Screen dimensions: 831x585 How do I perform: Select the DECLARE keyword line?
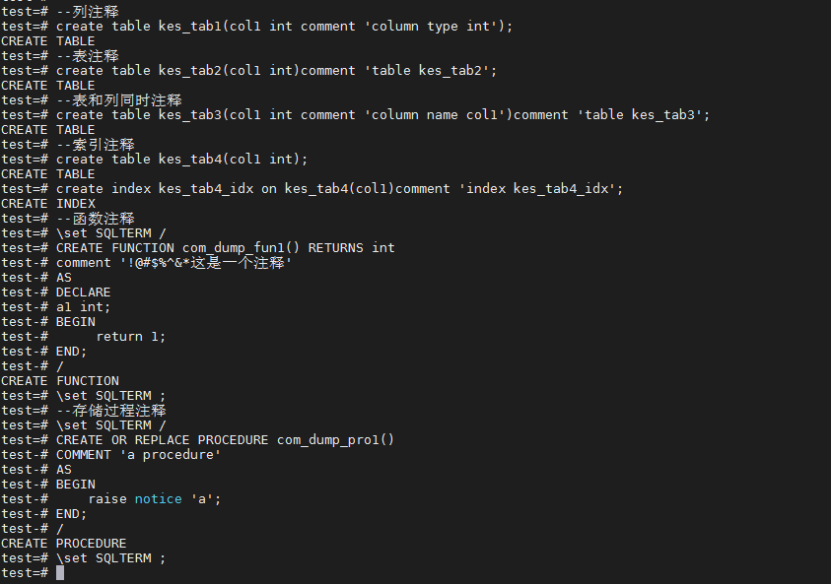(x=83, y=293)
